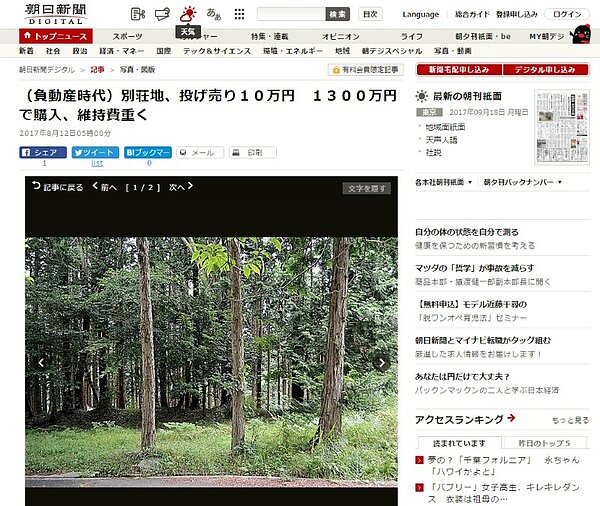600x506 pixels.
Task: Click デジタル申し込み red button
Action: 545,69
